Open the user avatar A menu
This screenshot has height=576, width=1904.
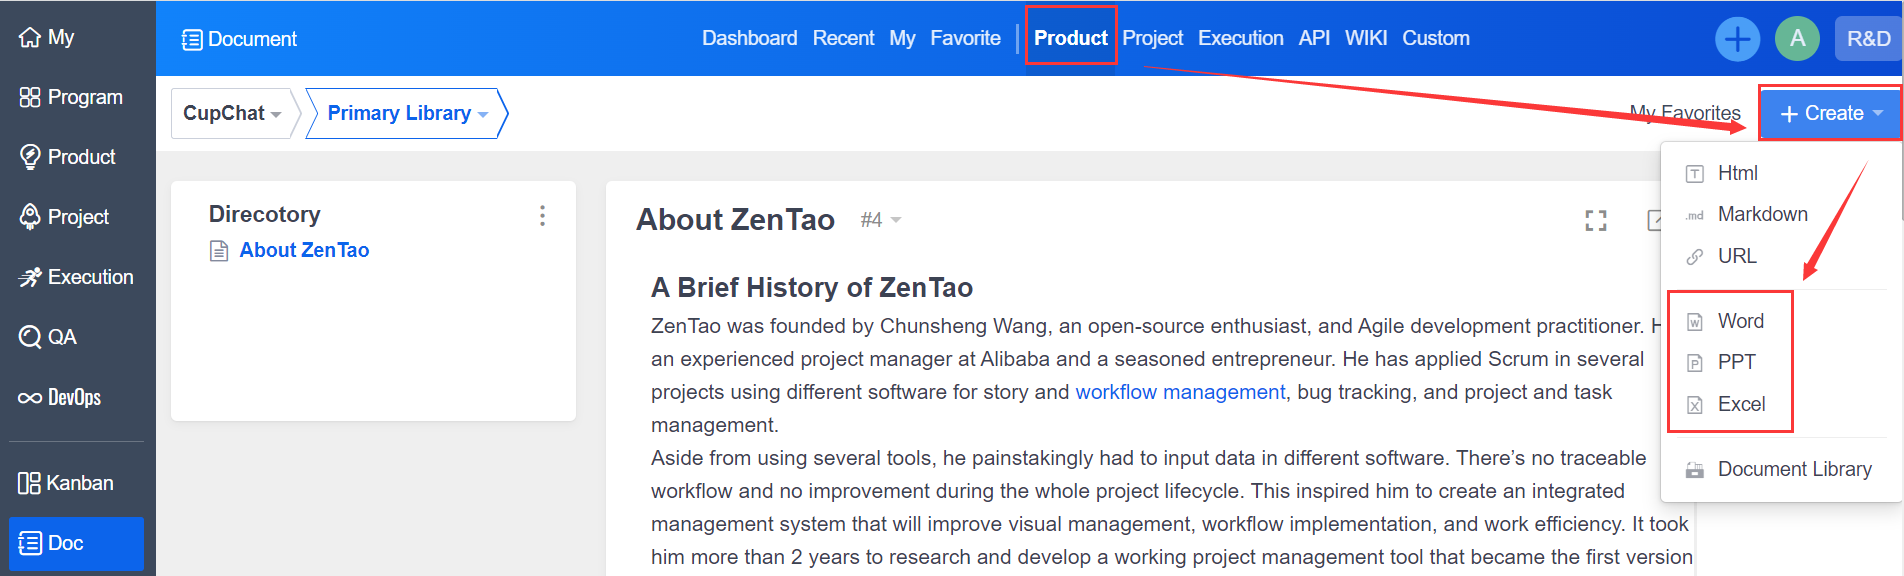click(1797, 39)
